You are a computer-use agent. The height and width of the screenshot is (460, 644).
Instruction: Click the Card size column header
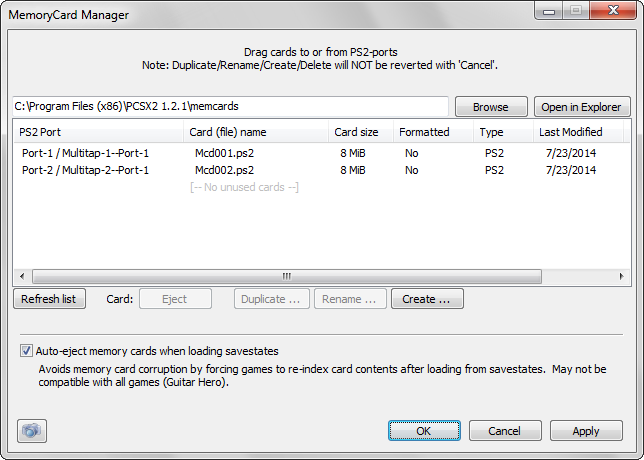361,132
